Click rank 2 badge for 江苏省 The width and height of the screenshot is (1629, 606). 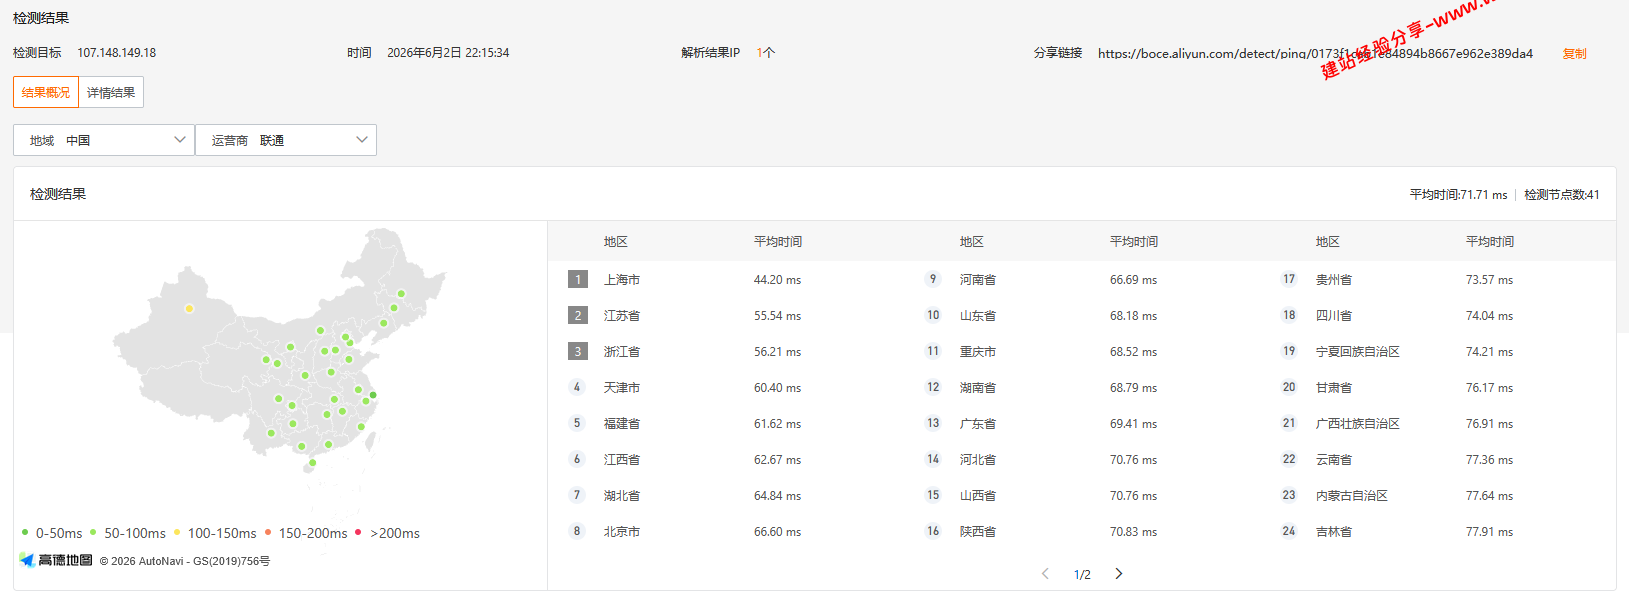577,315
